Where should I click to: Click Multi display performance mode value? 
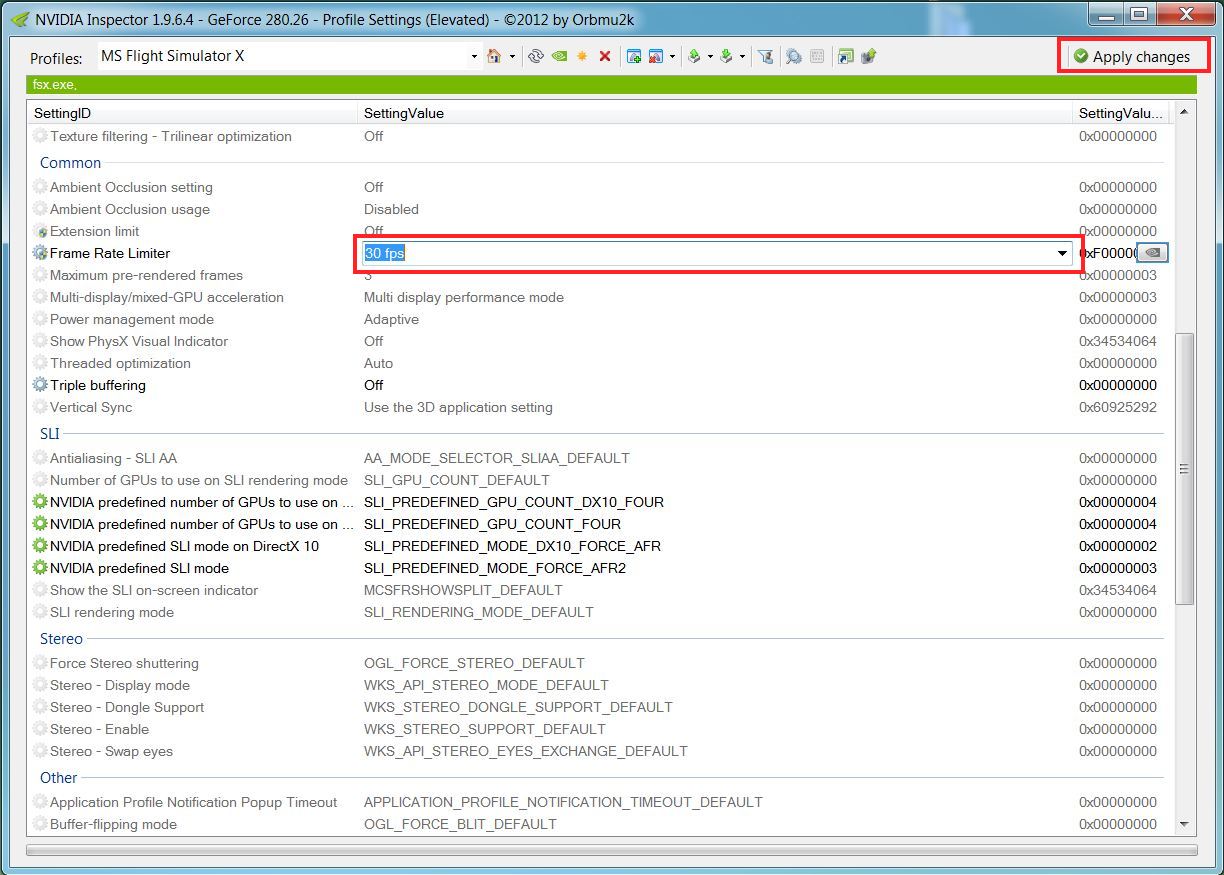(464, 297)
